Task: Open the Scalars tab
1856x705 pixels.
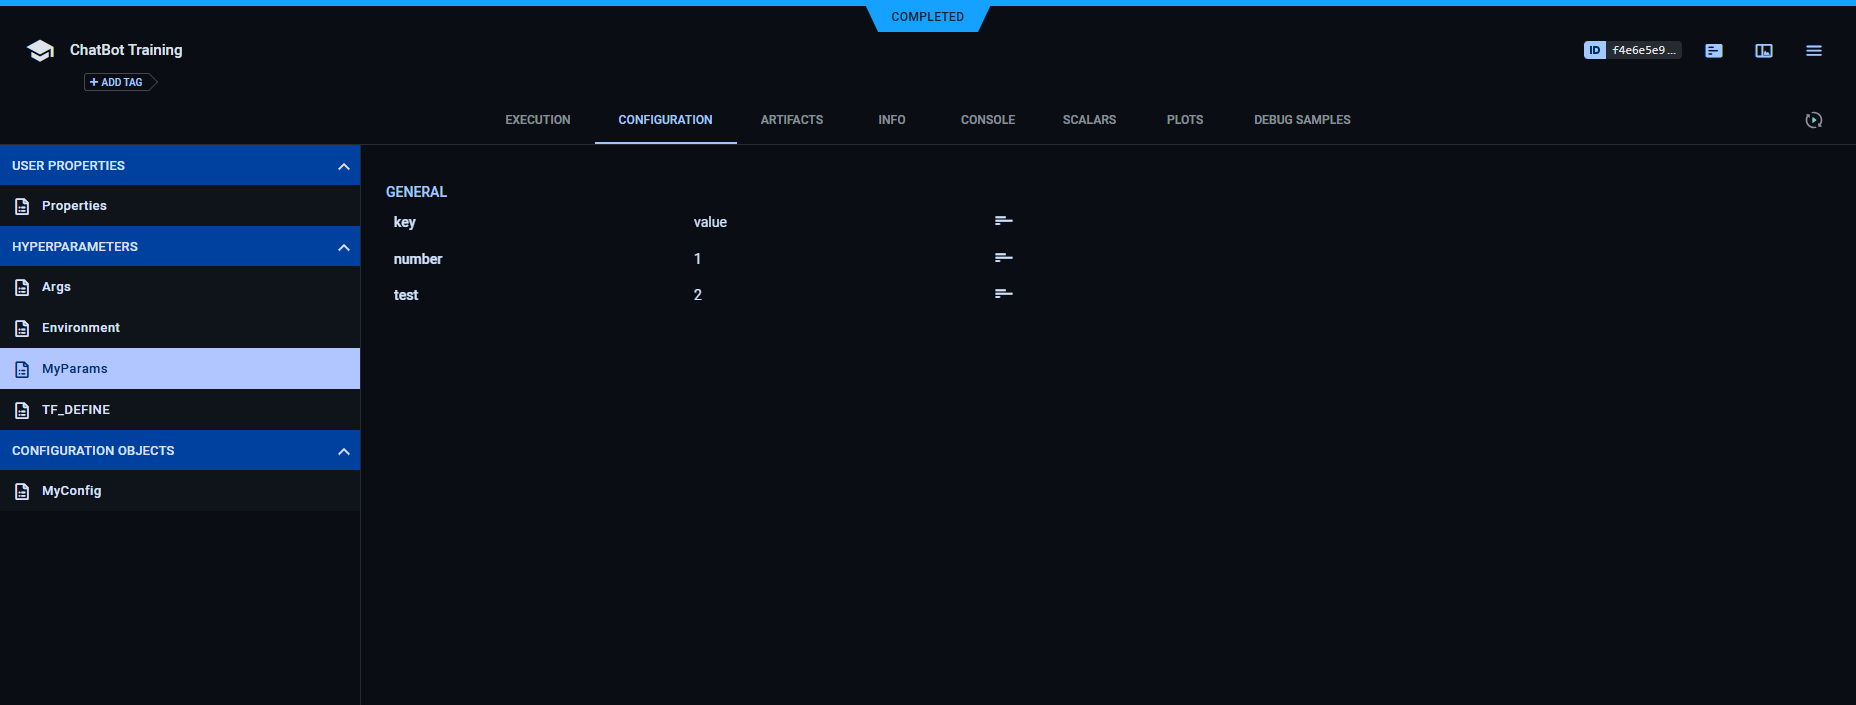Action: point(1089,120)
